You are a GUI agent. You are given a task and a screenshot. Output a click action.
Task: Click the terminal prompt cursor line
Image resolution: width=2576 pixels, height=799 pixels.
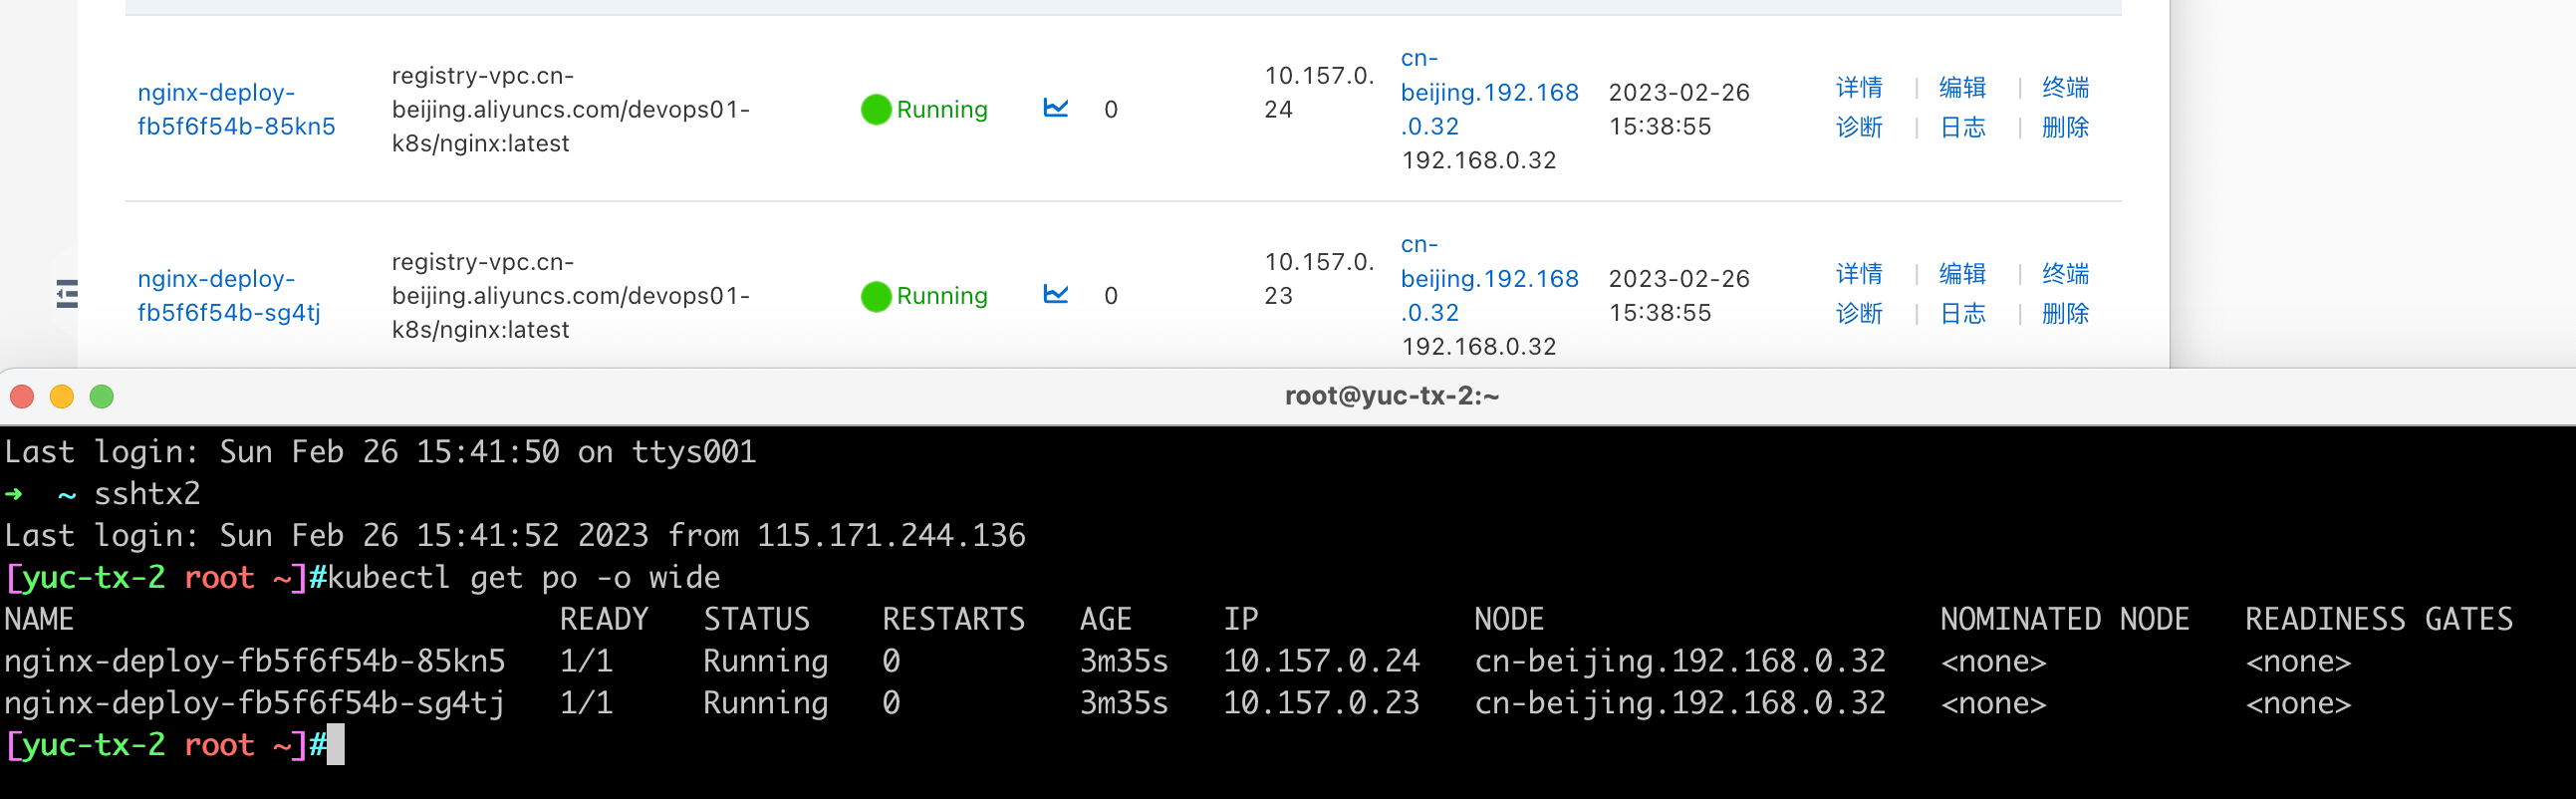tap(335, 745)
